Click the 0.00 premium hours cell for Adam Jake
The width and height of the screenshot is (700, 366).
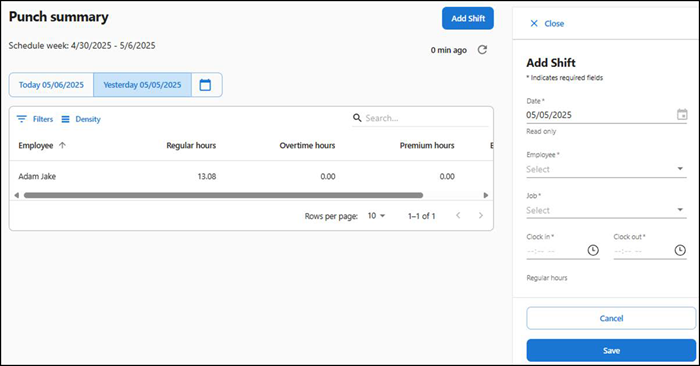447,176
